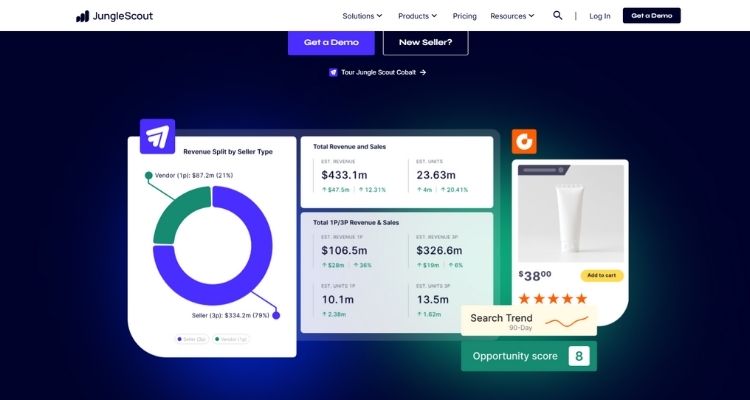Click the JungleScout logo in header

tap(116, 16)
